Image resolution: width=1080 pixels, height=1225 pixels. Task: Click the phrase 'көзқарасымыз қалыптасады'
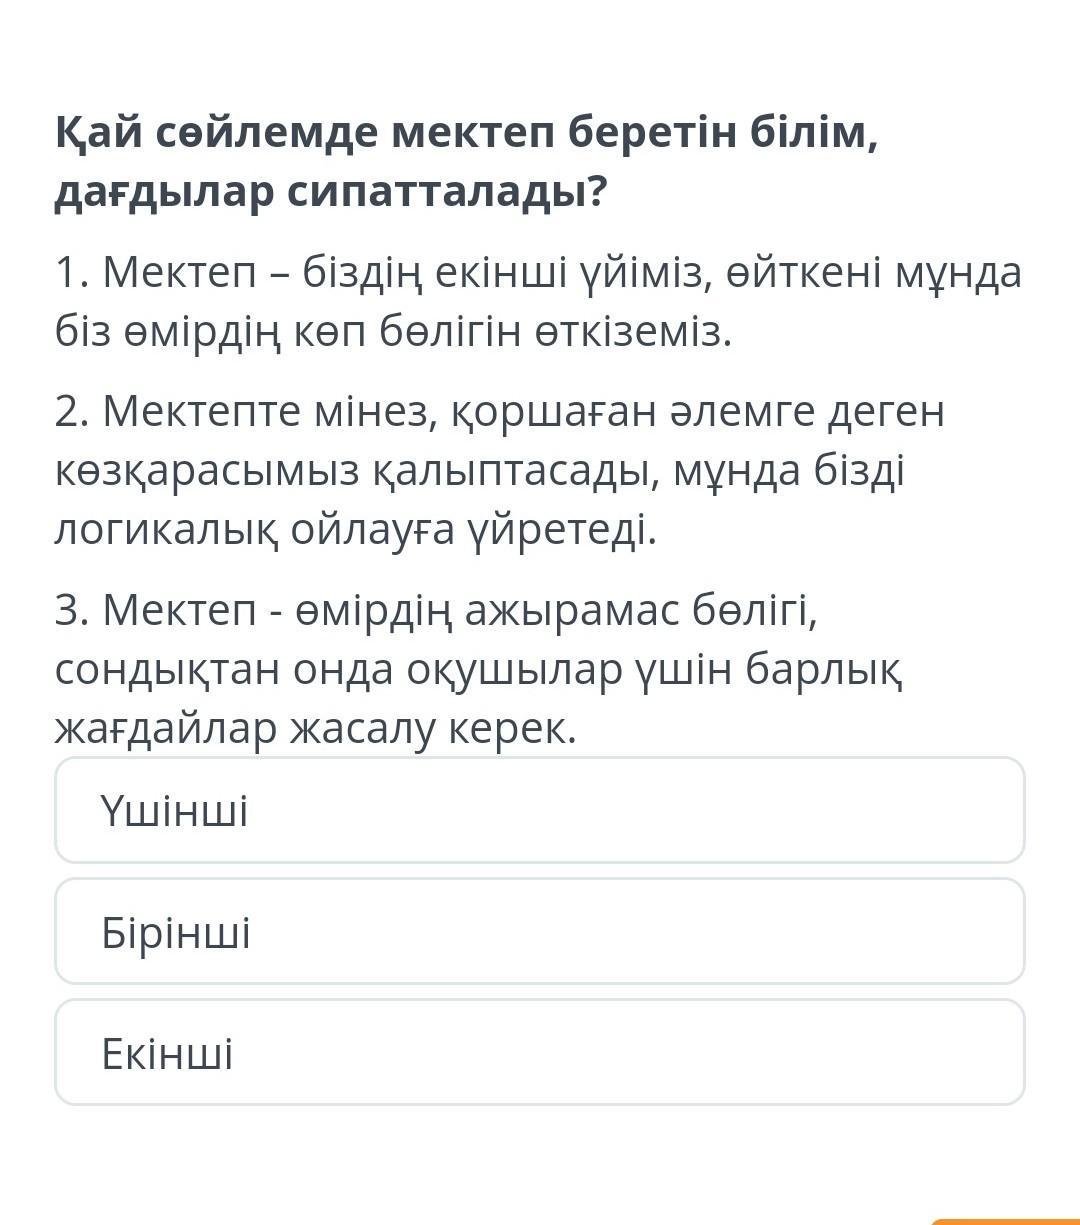(x=357, y=471)
